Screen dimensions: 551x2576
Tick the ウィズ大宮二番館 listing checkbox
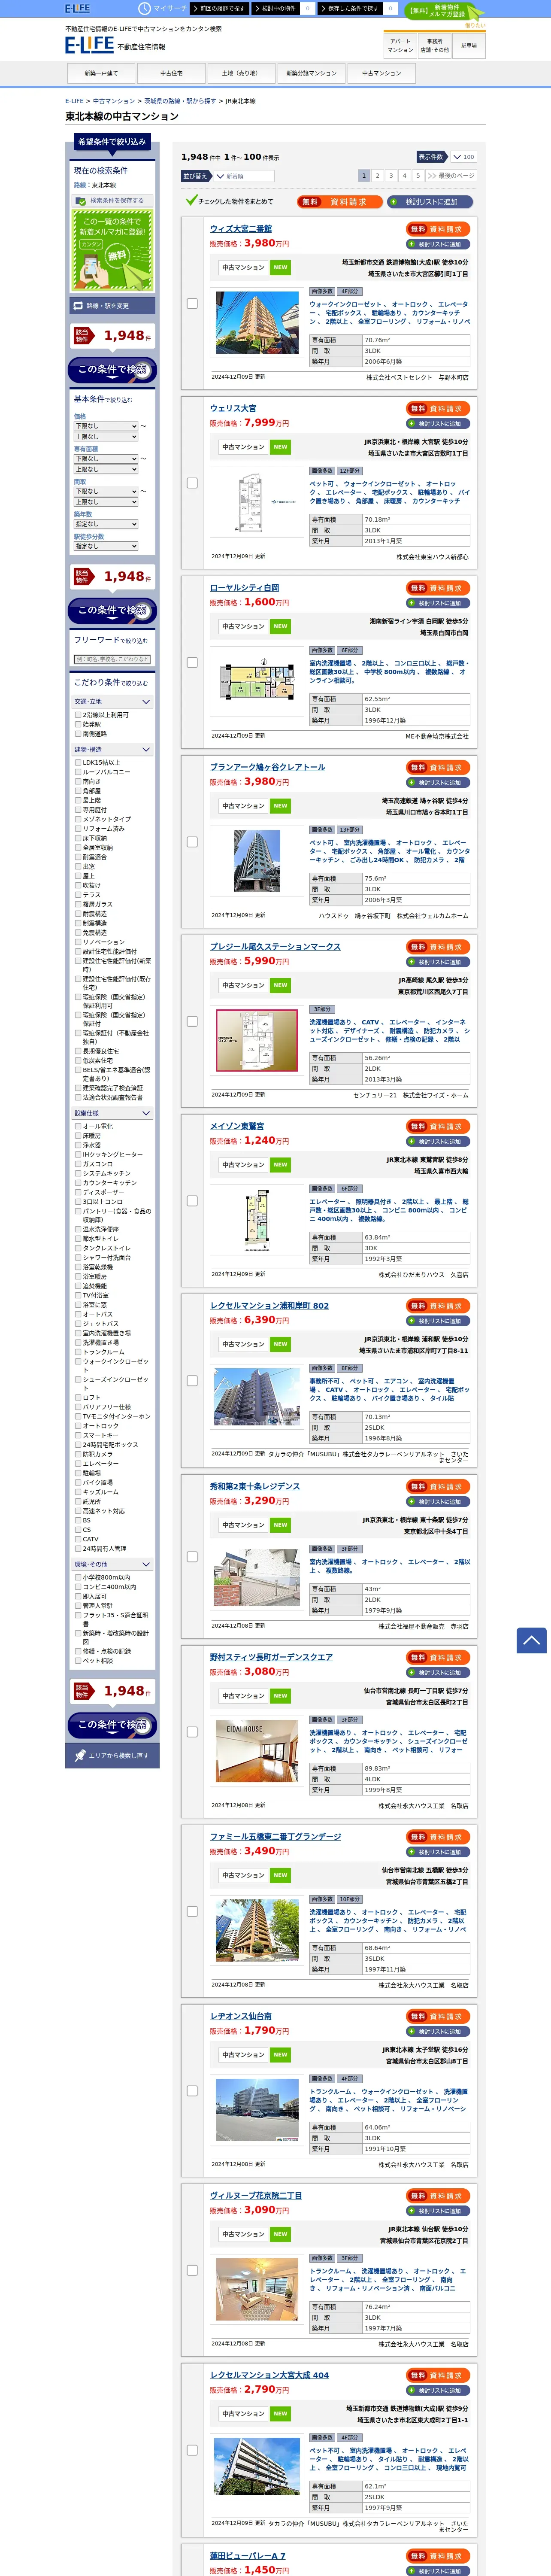point(192,303)
